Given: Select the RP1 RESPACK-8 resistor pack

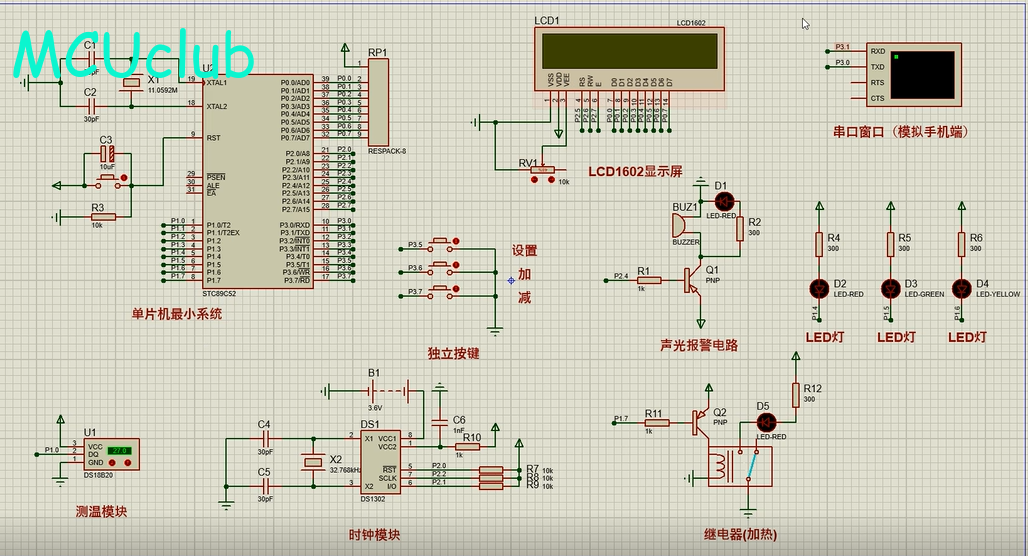Looking at the screenshot, I should [378, 102].
